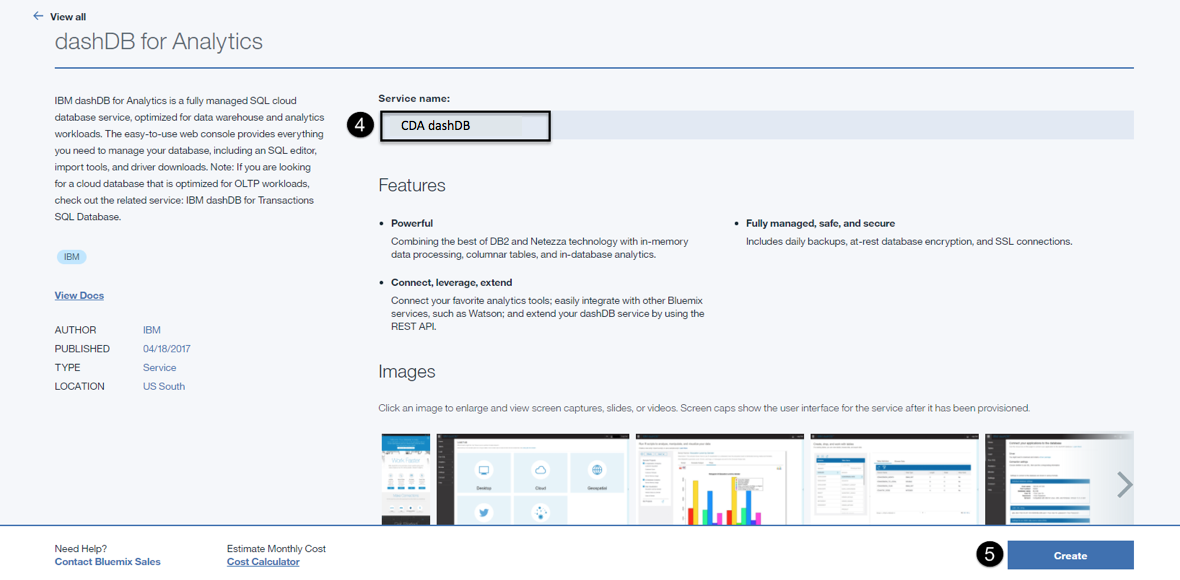Click the IBM author link
Image resolution: width=1180 pixels, height=580 pixels.
pos(151,329)
